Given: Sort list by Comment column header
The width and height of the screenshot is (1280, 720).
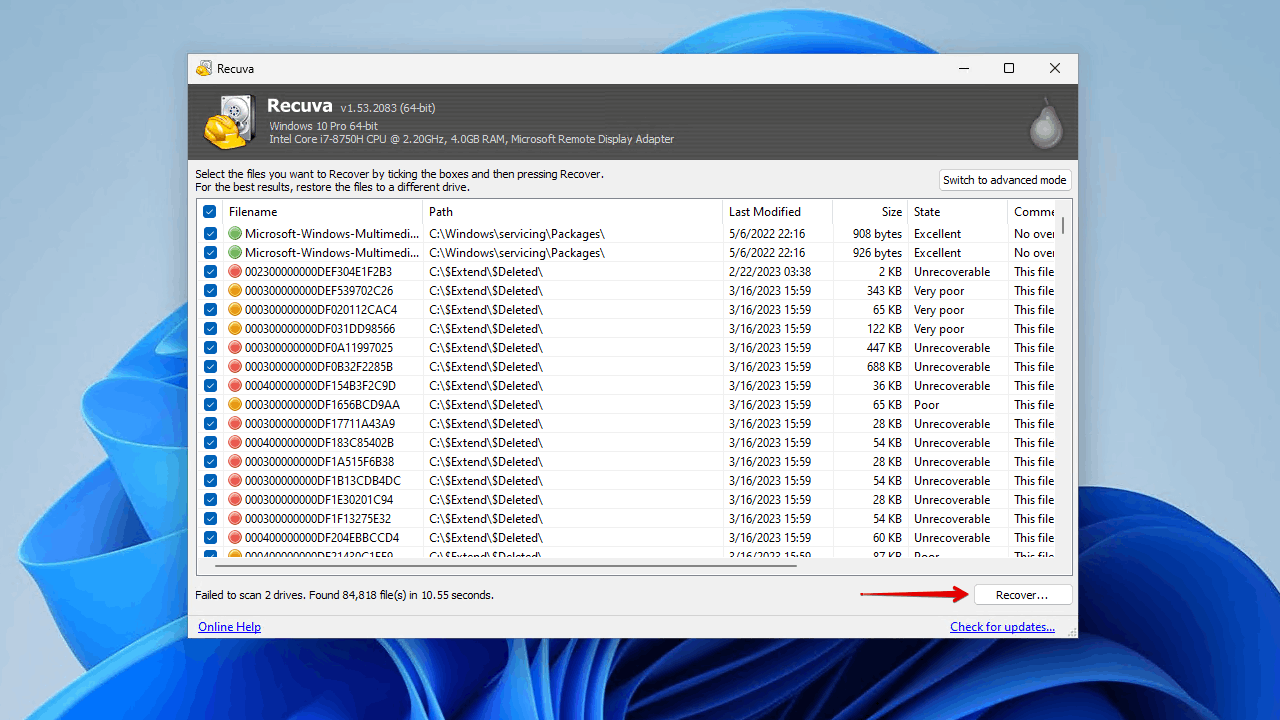Looking at the screenshot, I should point(1034,212).
